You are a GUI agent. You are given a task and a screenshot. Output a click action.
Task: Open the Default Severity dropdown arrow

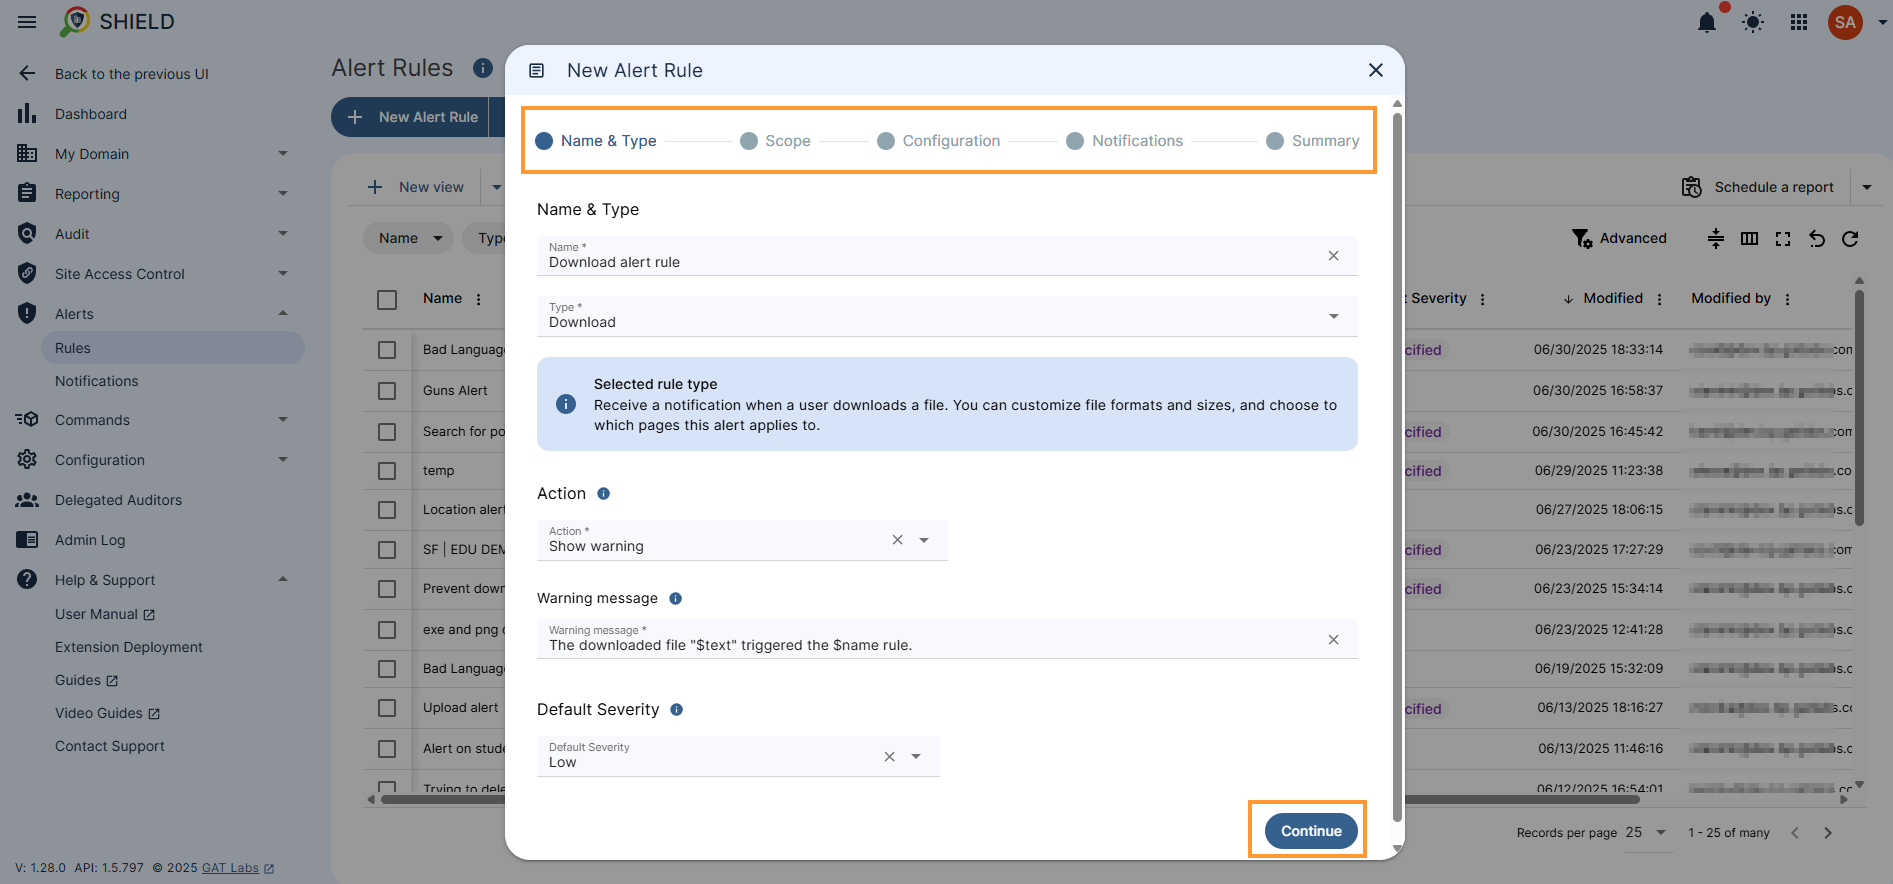(x=916, y=757)
